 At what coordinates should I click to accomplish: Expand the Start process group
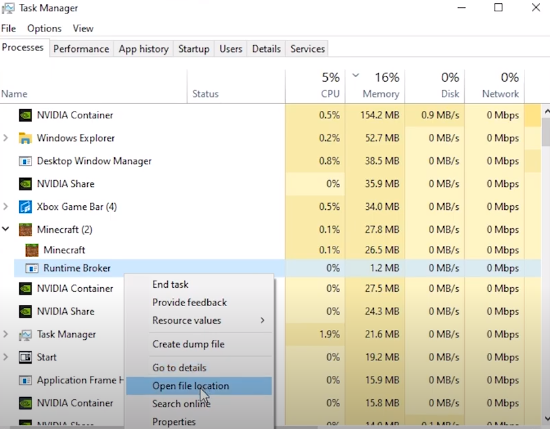[x=6, y=357]
